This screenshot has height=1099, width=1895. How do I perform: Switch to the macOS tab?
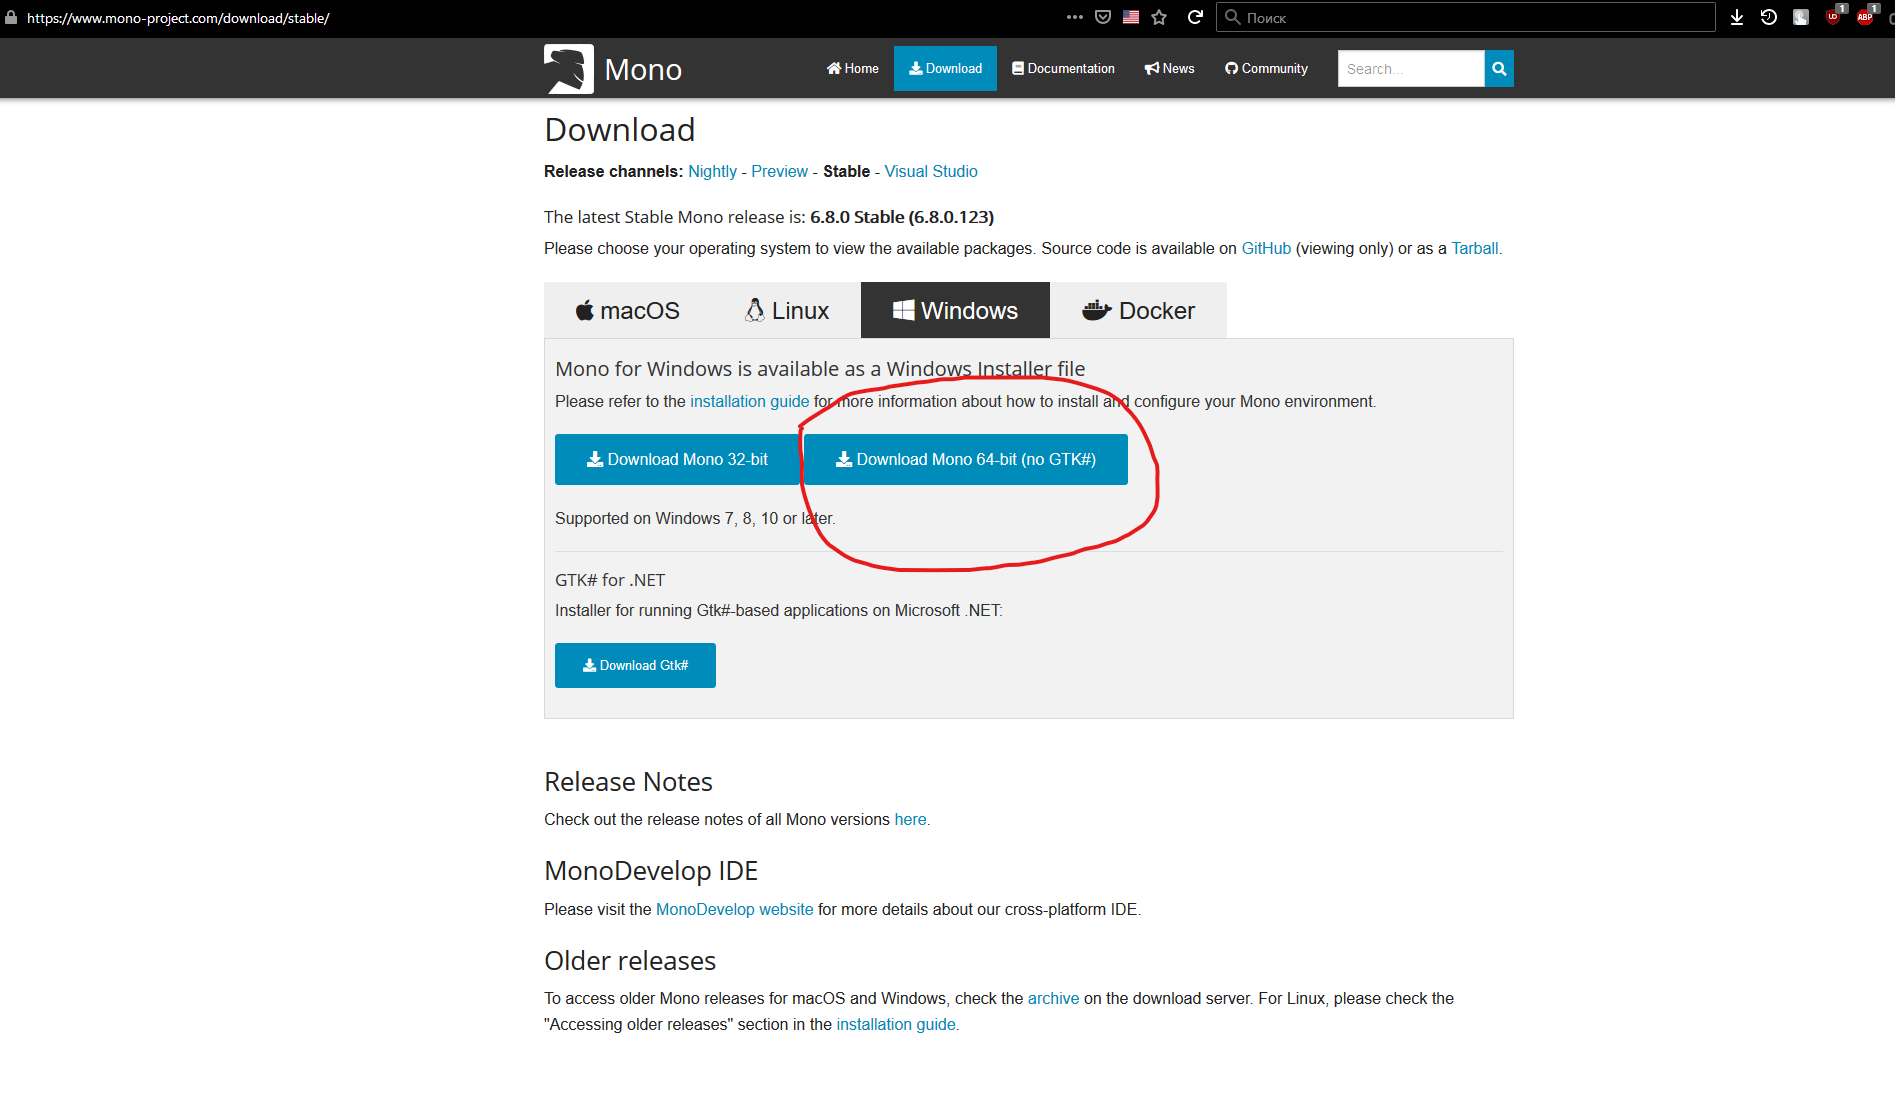tap(627, 311)
